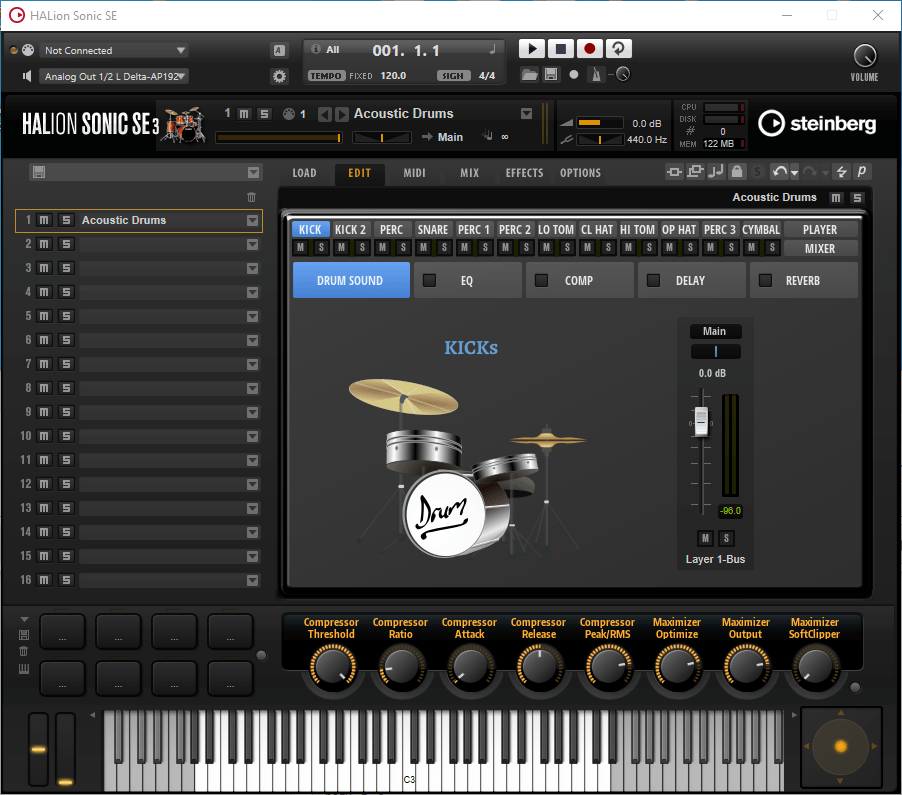The image size is (902, 795).
Task: Mute the Layer 1-Bus with its M button
Action: coord(704,538)
